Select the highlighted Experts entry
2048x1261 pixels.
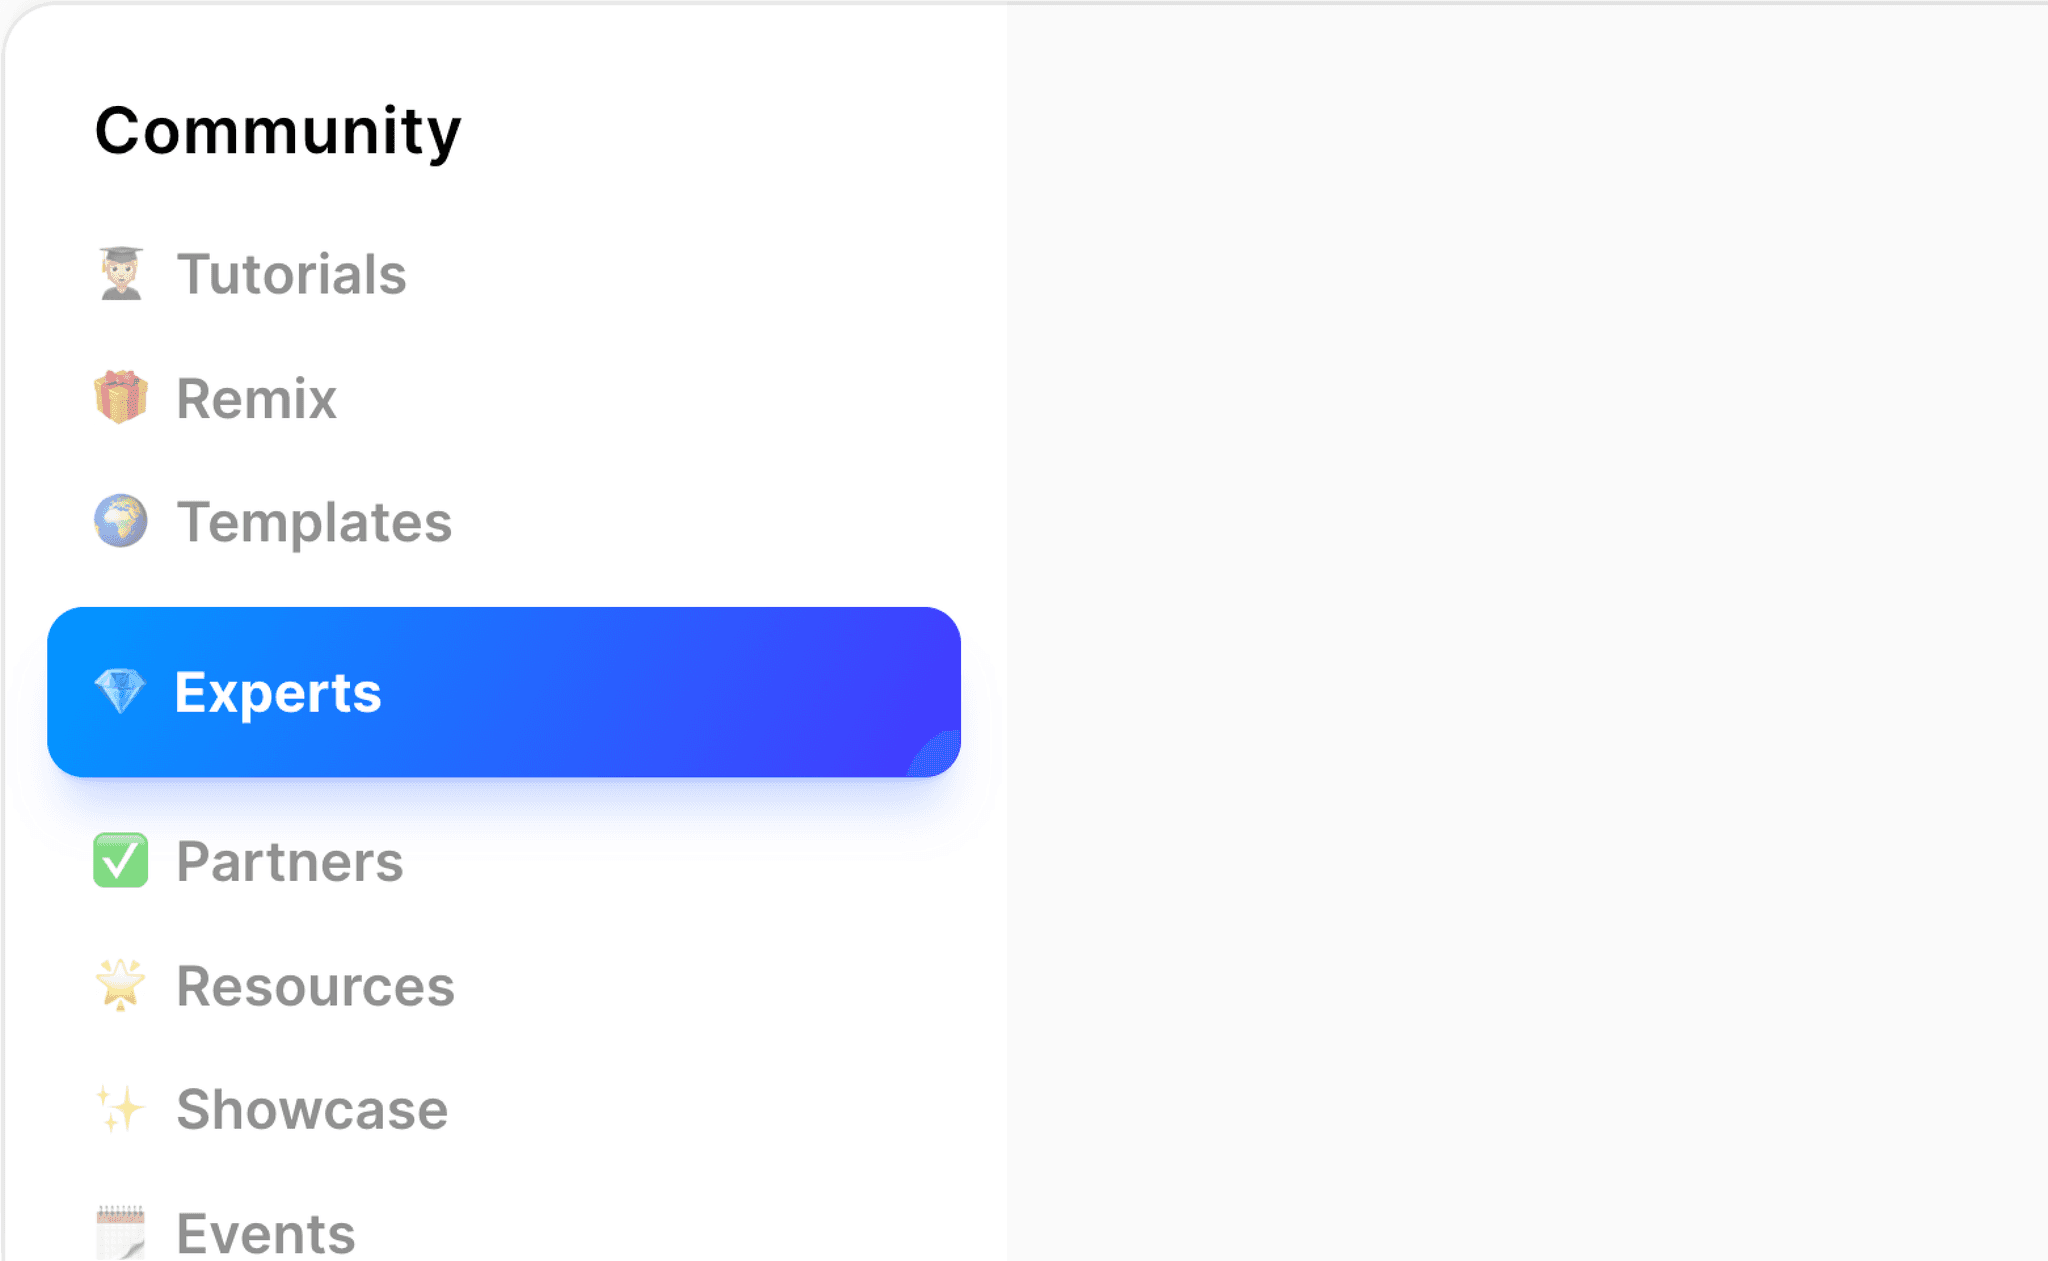[278, 691]
